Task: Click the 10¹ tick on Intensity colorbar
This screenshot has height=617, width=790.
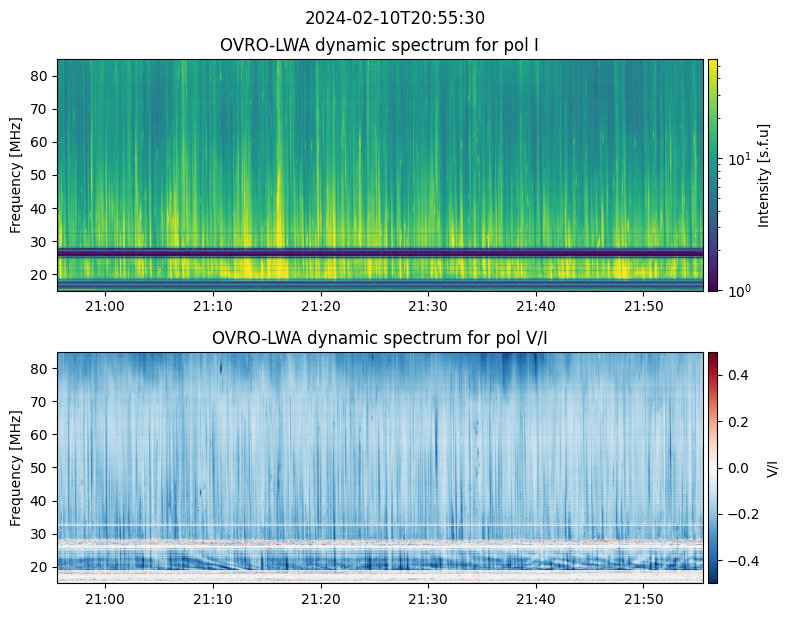Action: (x=736, y=159)
